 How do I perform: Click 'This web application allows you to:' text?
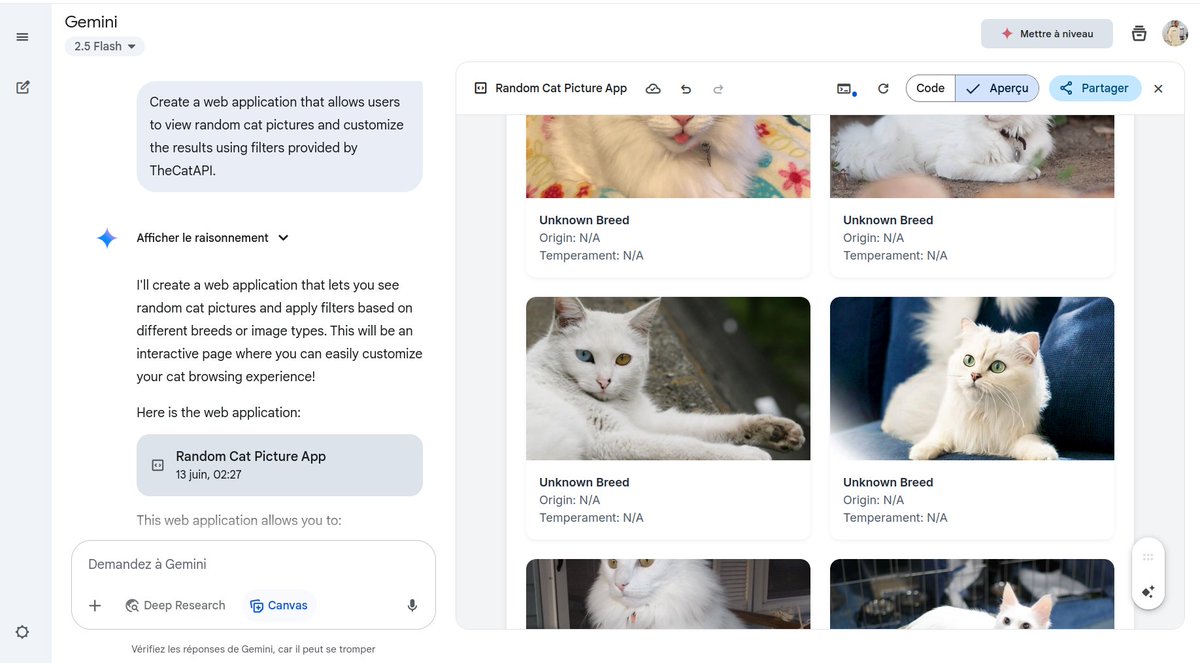[239, 520]
